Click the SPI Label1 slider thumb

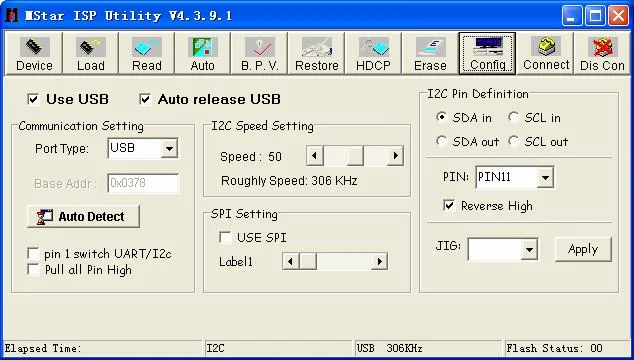coord(308,261)
